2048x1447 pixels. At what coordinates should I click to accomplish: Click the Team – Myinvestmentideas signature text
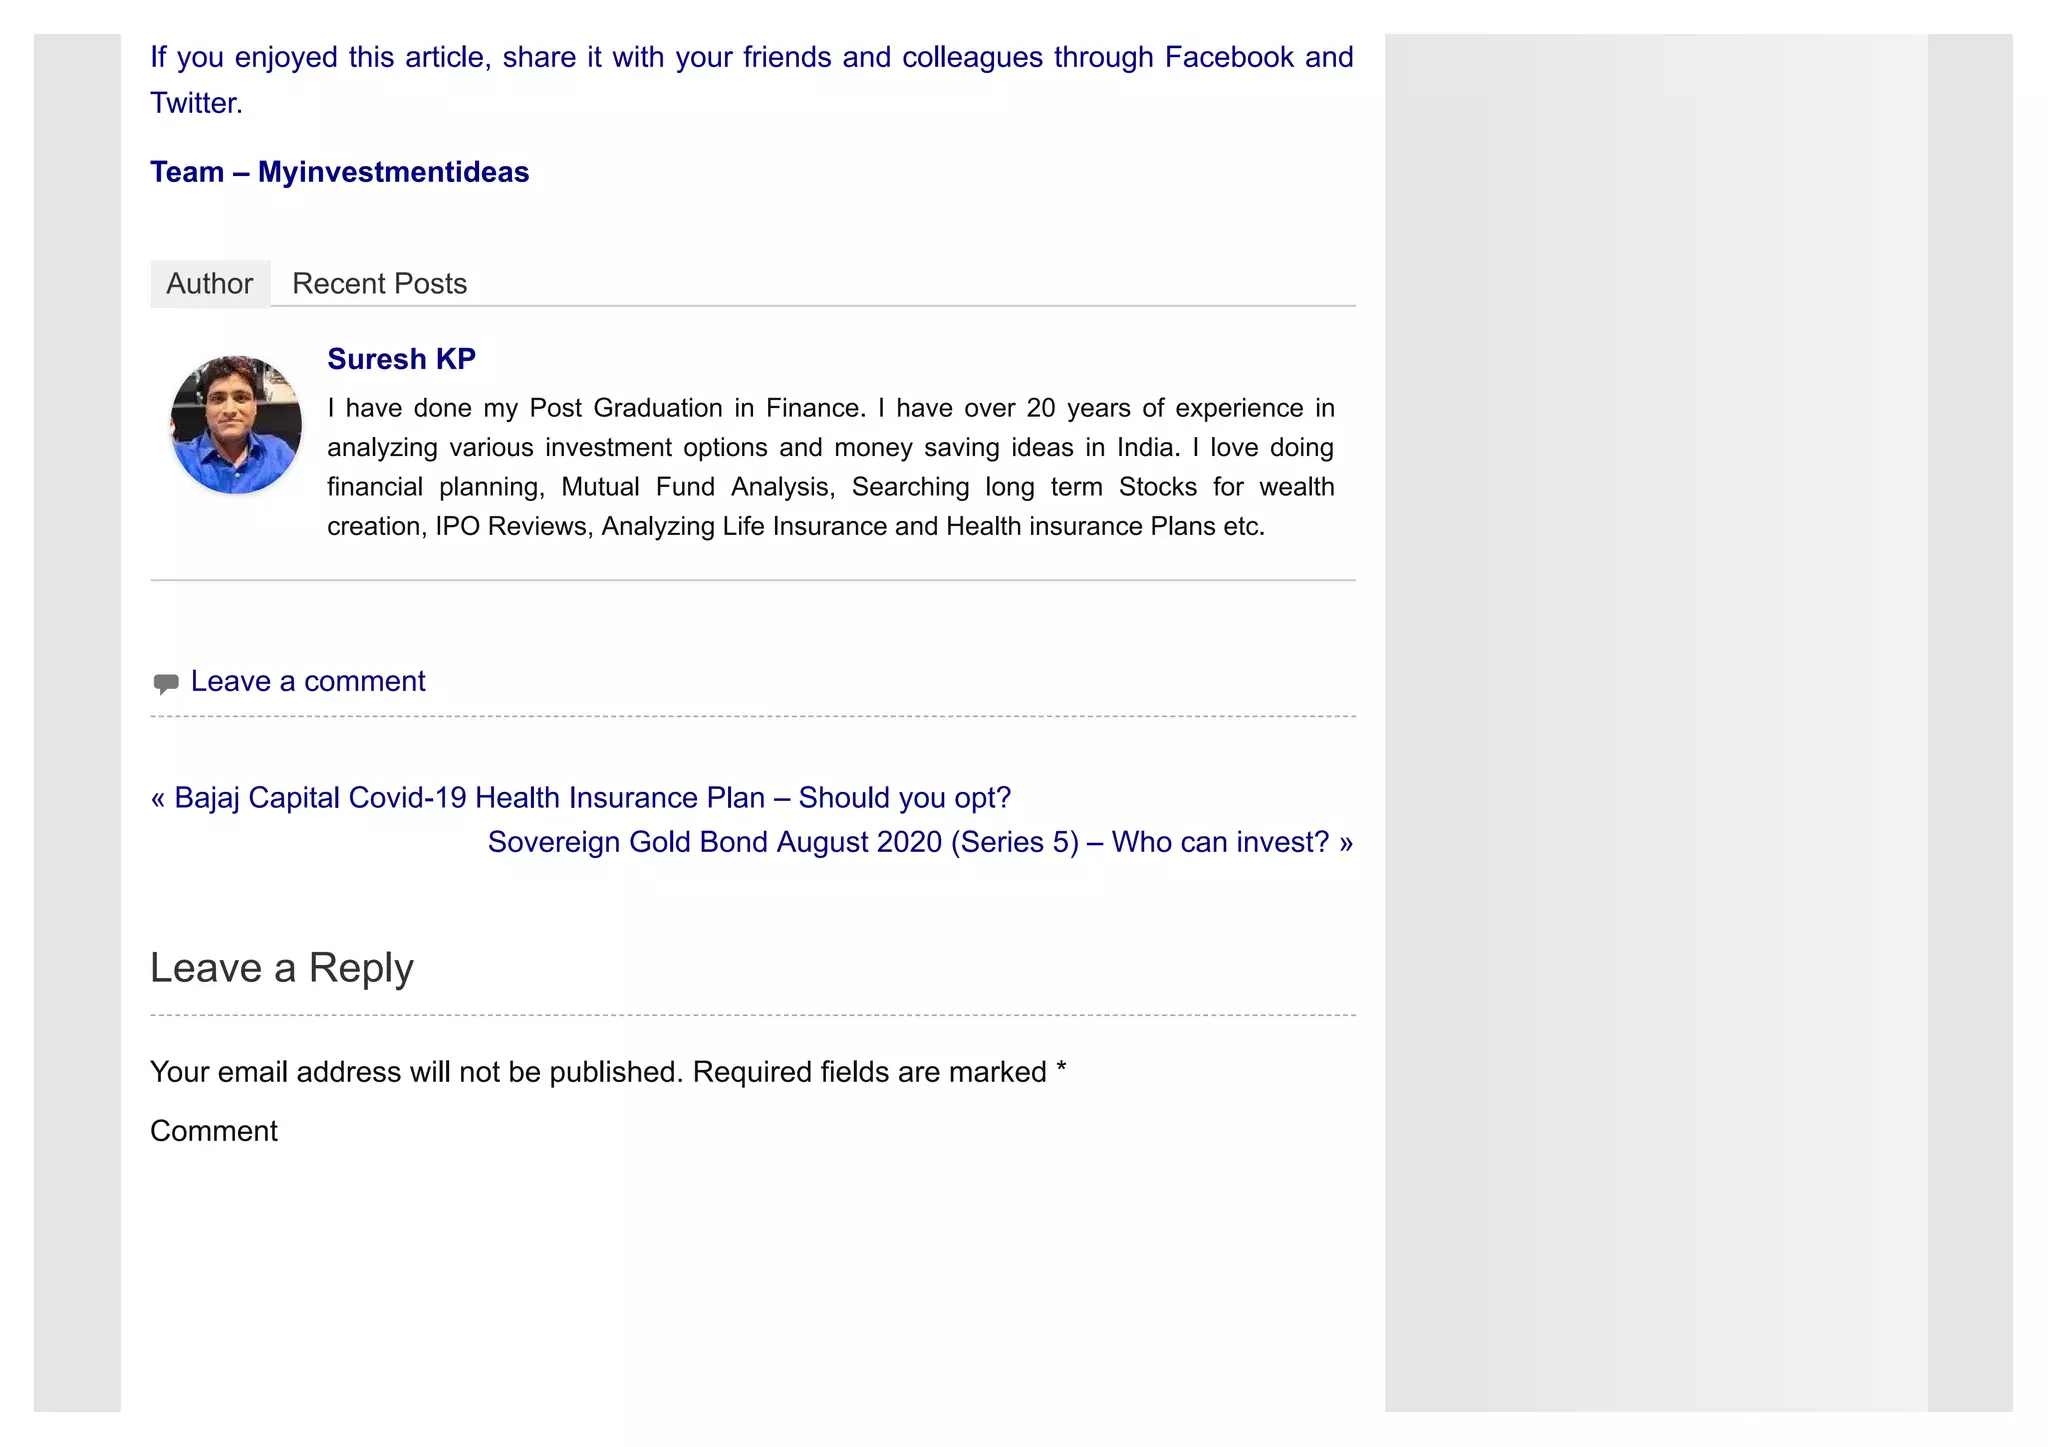click(x=340, y=172)
